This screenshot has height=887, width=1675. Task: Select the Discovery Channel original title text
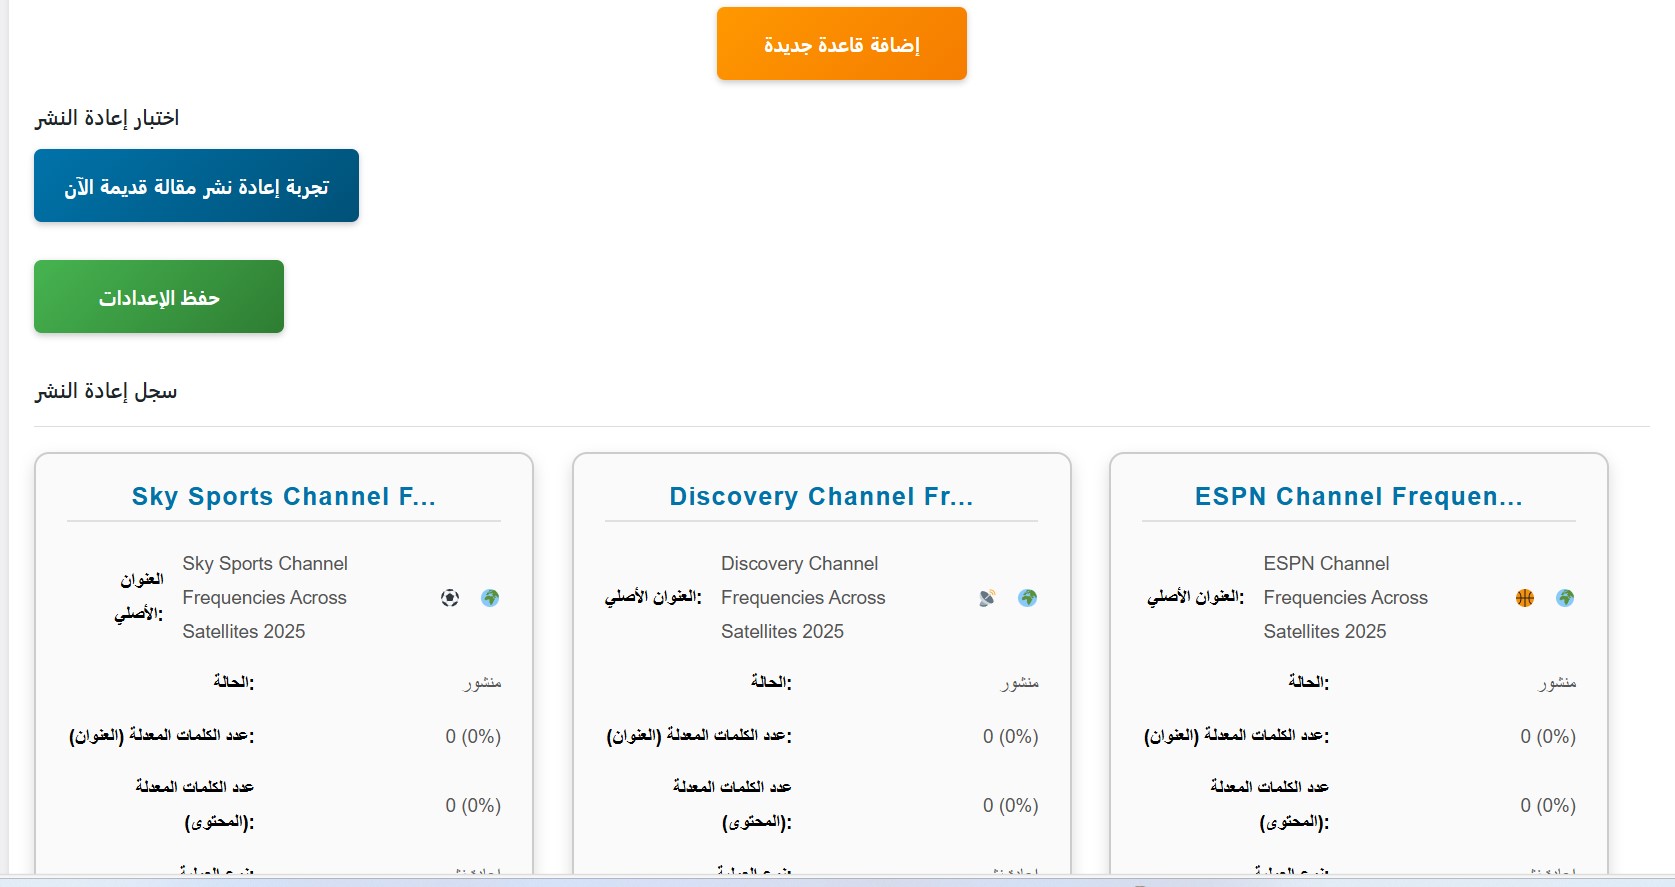coord(803,598)
